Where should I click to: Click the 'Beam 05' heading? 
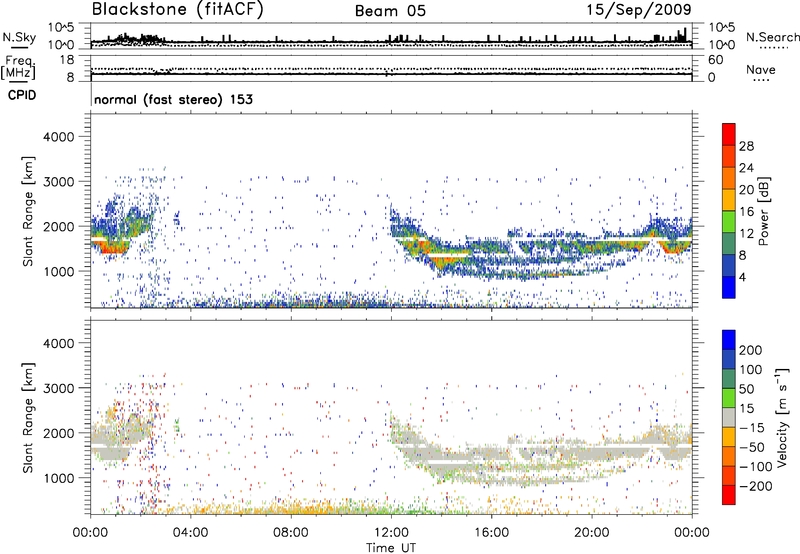point(390,11)
